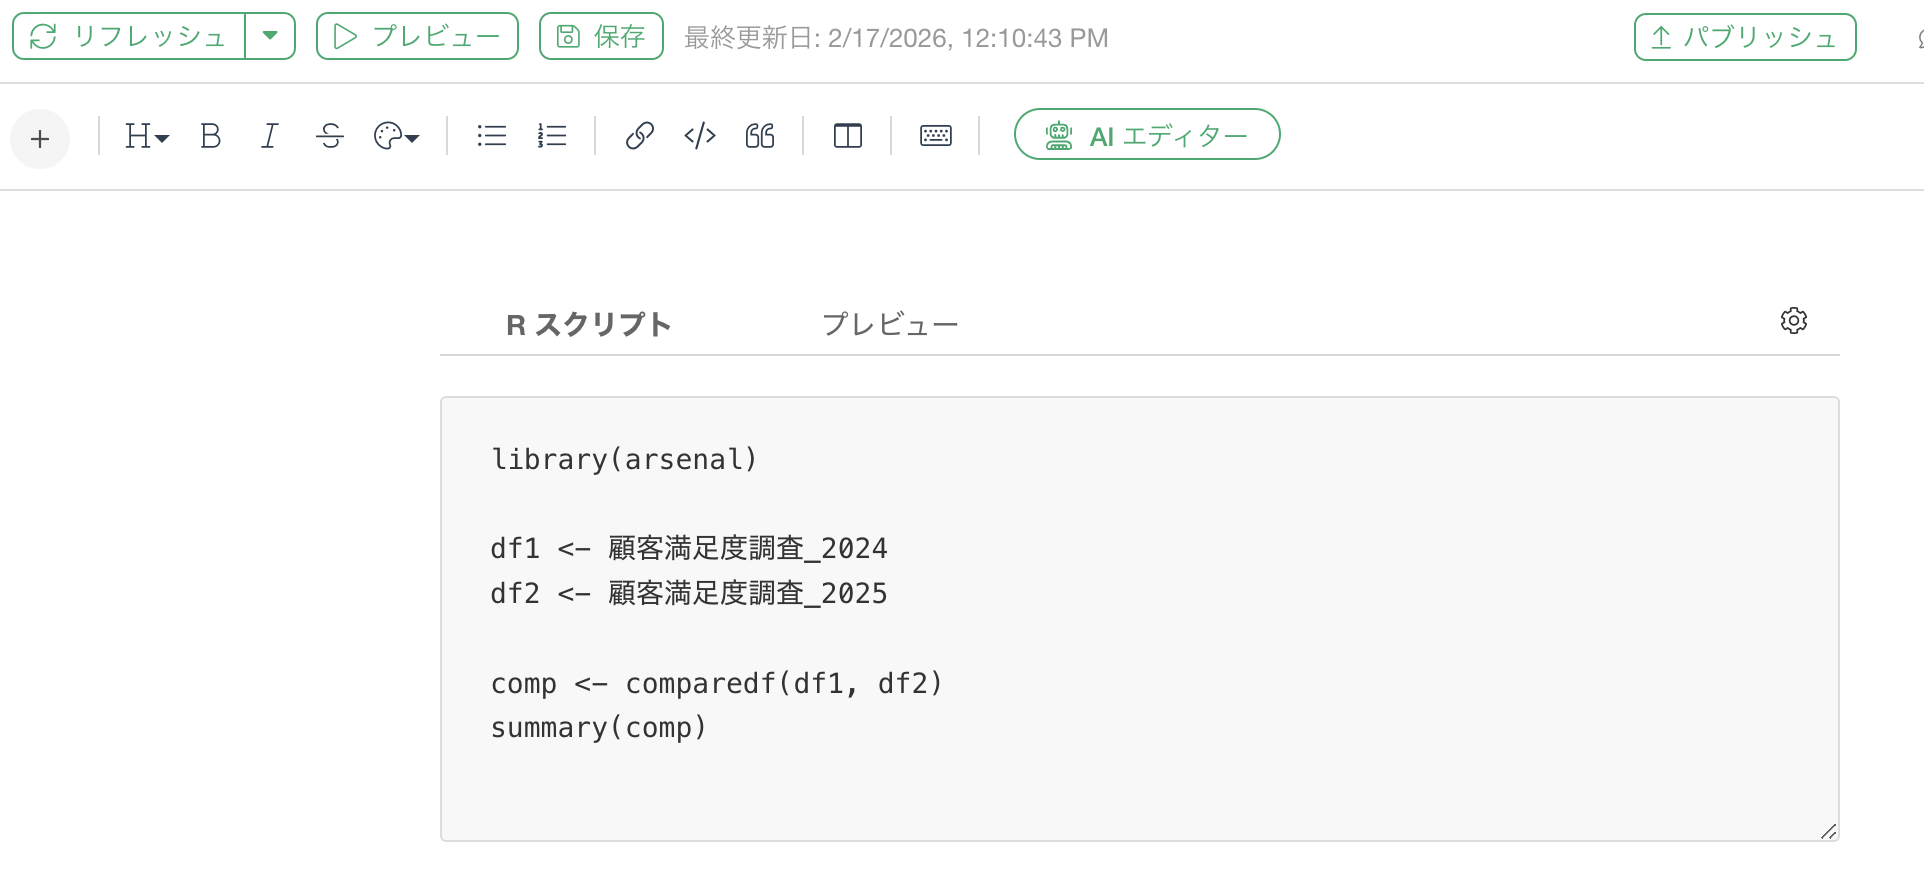The image size is (1924, 882).
Task: Insert a hyperlink with the link icon
Action: click(639, 136)
